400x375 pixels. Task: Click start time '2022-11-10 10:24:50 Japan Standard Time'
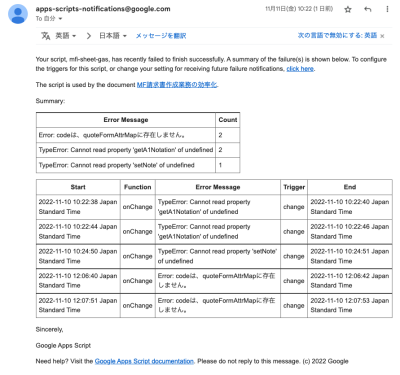pyautogui.click(x=78, y=256)
